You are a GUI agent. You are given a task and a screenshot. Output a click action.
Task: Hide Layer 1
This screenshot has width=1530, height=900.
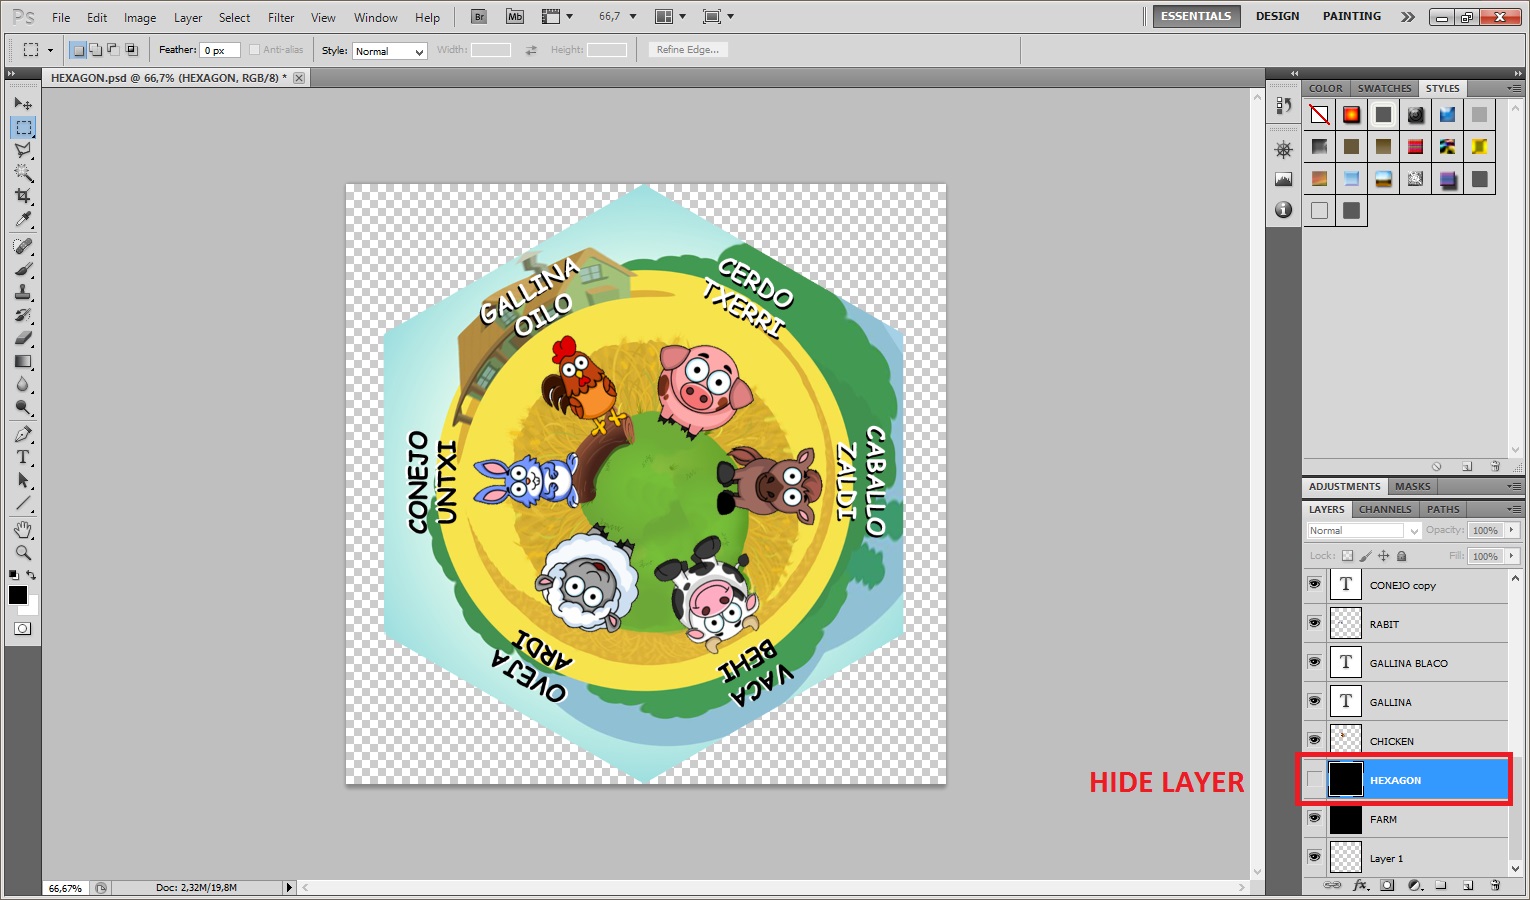(1314, 857)
